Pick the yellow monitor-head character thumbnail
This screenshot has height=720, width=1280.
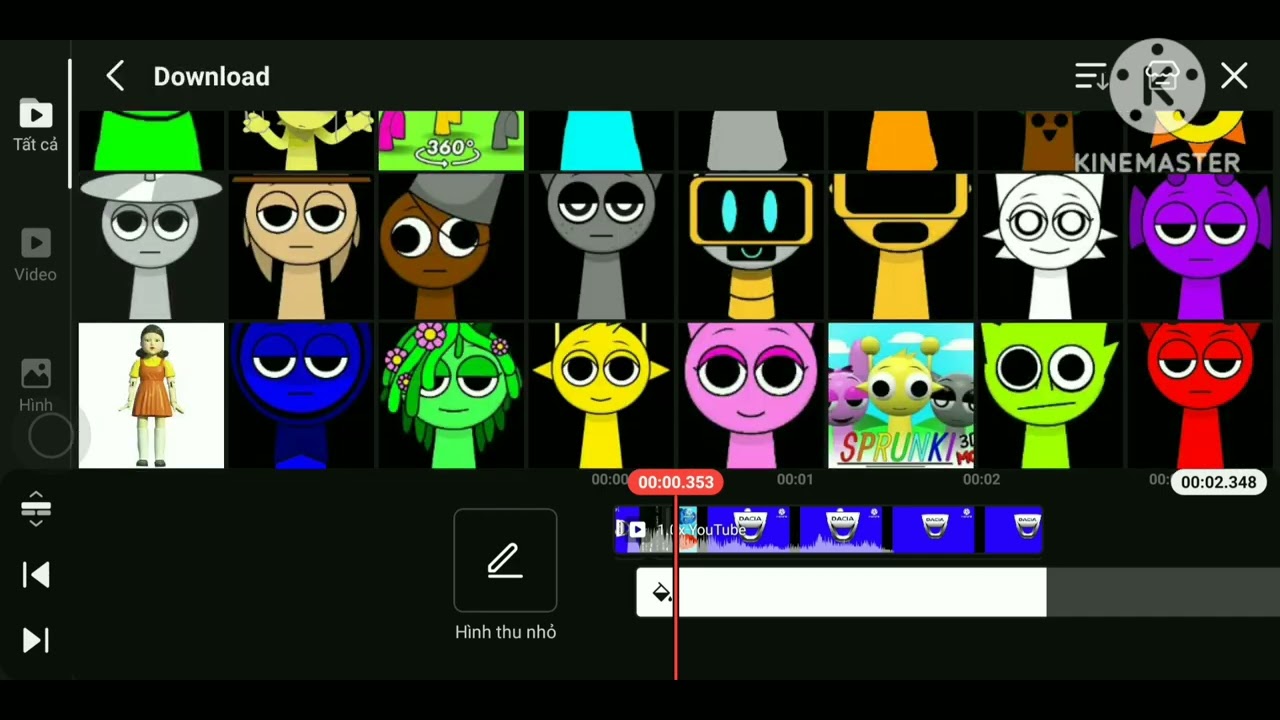901,246
